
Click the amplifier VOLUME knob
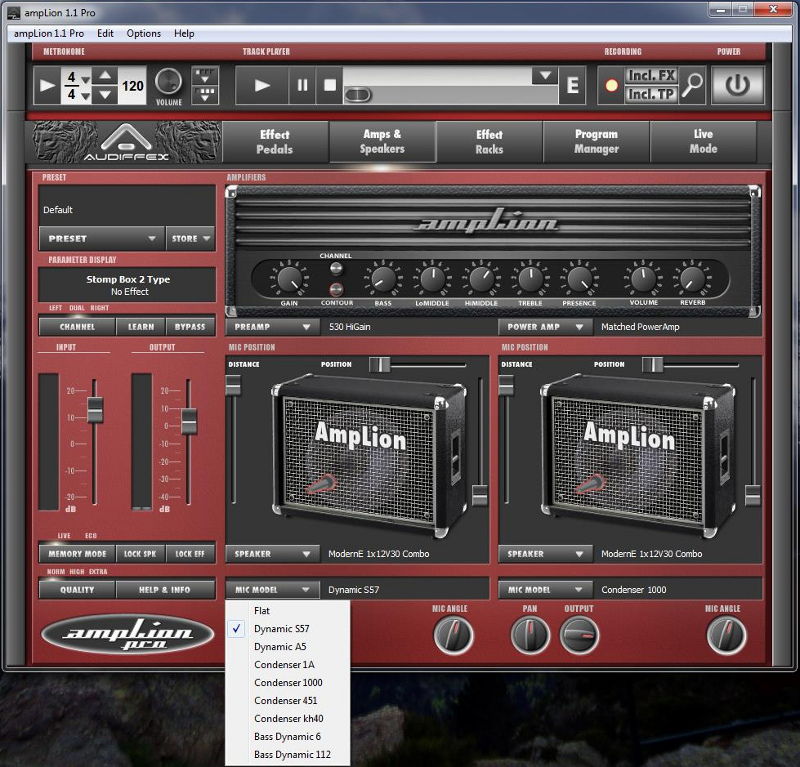click(x=643, y=279)
